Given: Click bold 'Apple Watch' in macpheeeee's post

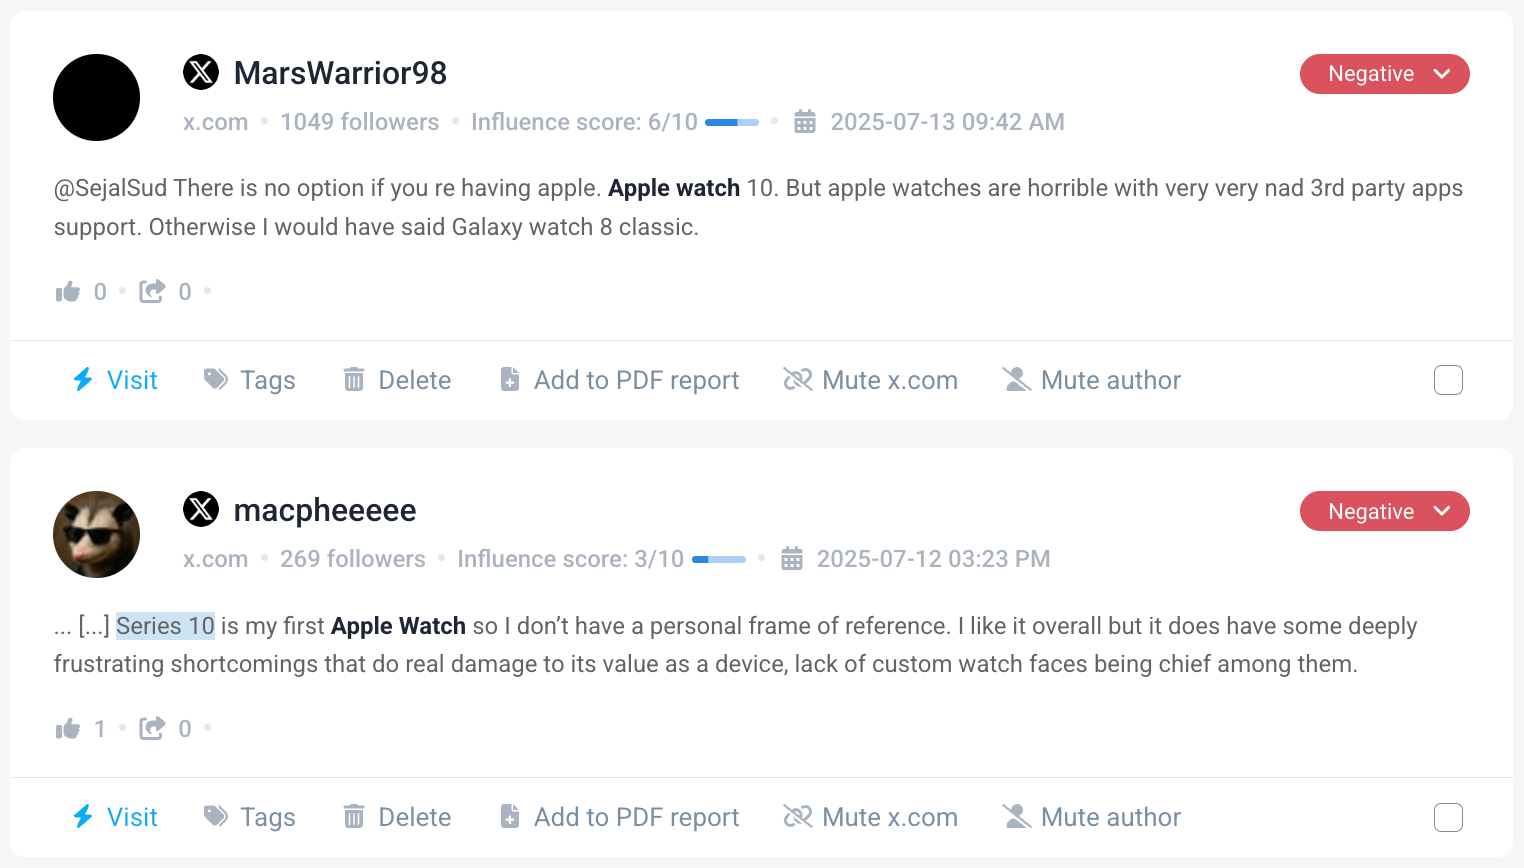Looking at the screenshot, I should [x=398, y=626].
